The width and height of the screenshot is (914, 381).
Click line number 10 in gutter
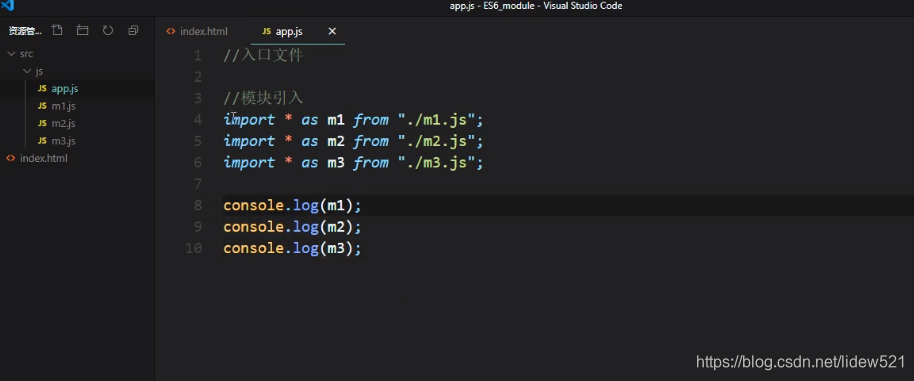click(194, 248)
